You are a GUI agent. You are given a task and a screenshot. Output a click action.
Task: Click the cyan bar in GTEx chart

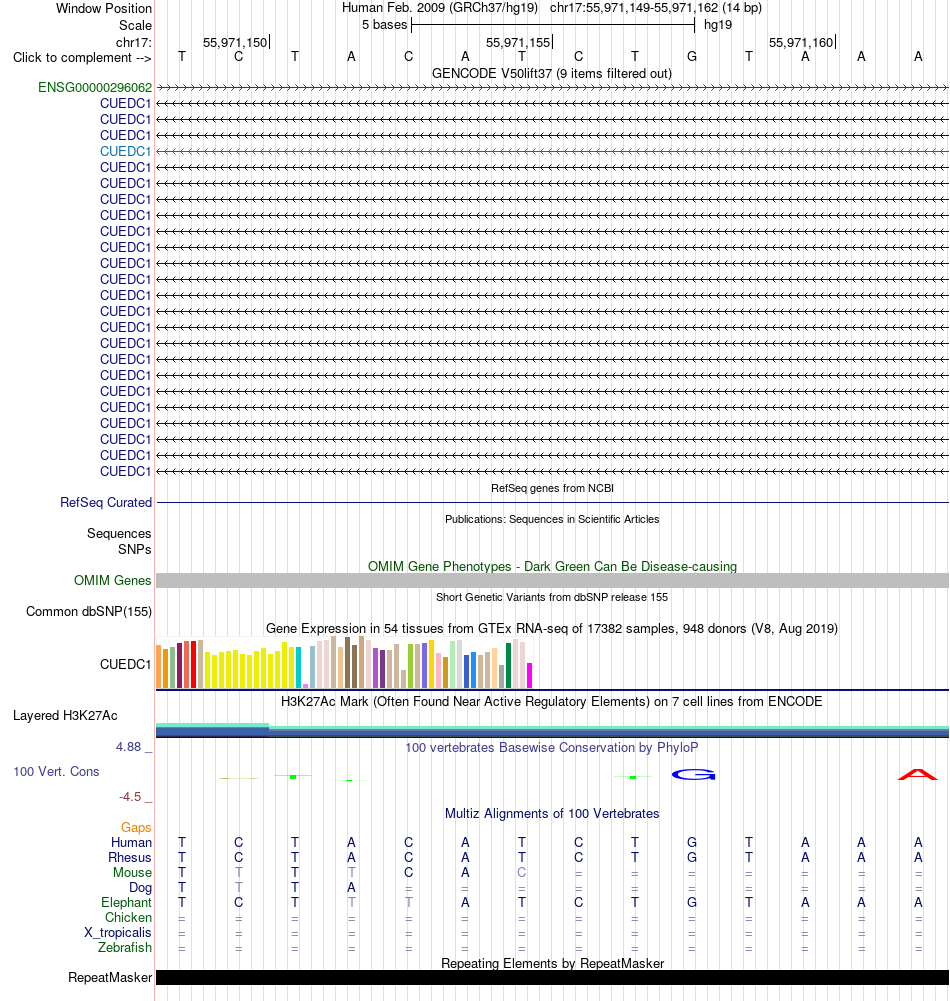(298, 667)
